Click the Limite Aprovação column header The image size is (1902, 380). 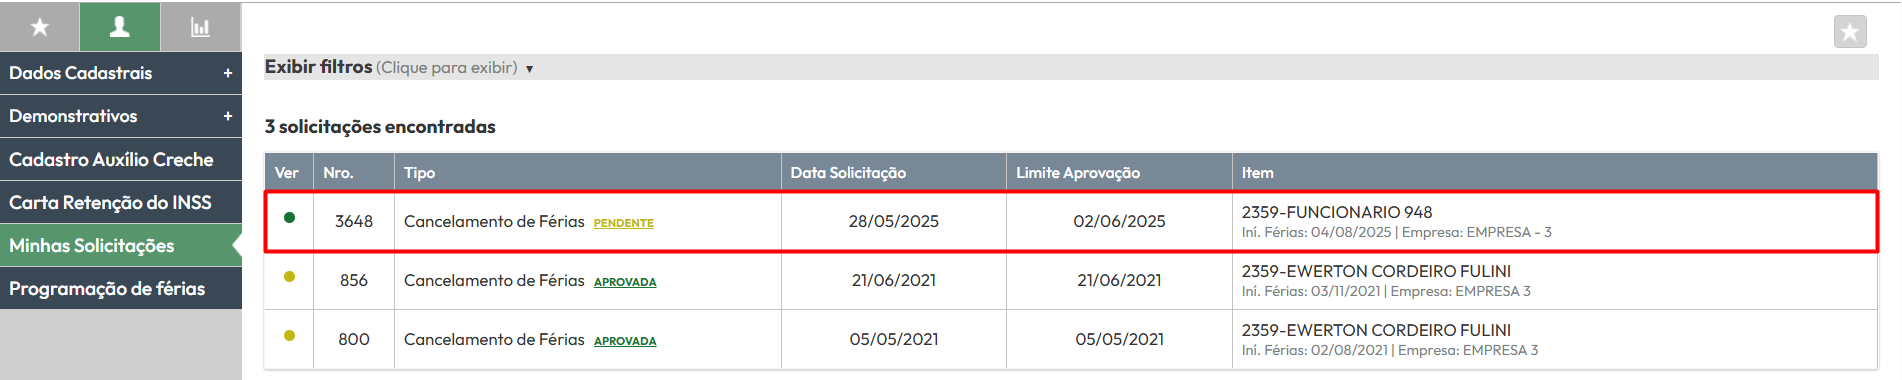[x=1078, y=173]
